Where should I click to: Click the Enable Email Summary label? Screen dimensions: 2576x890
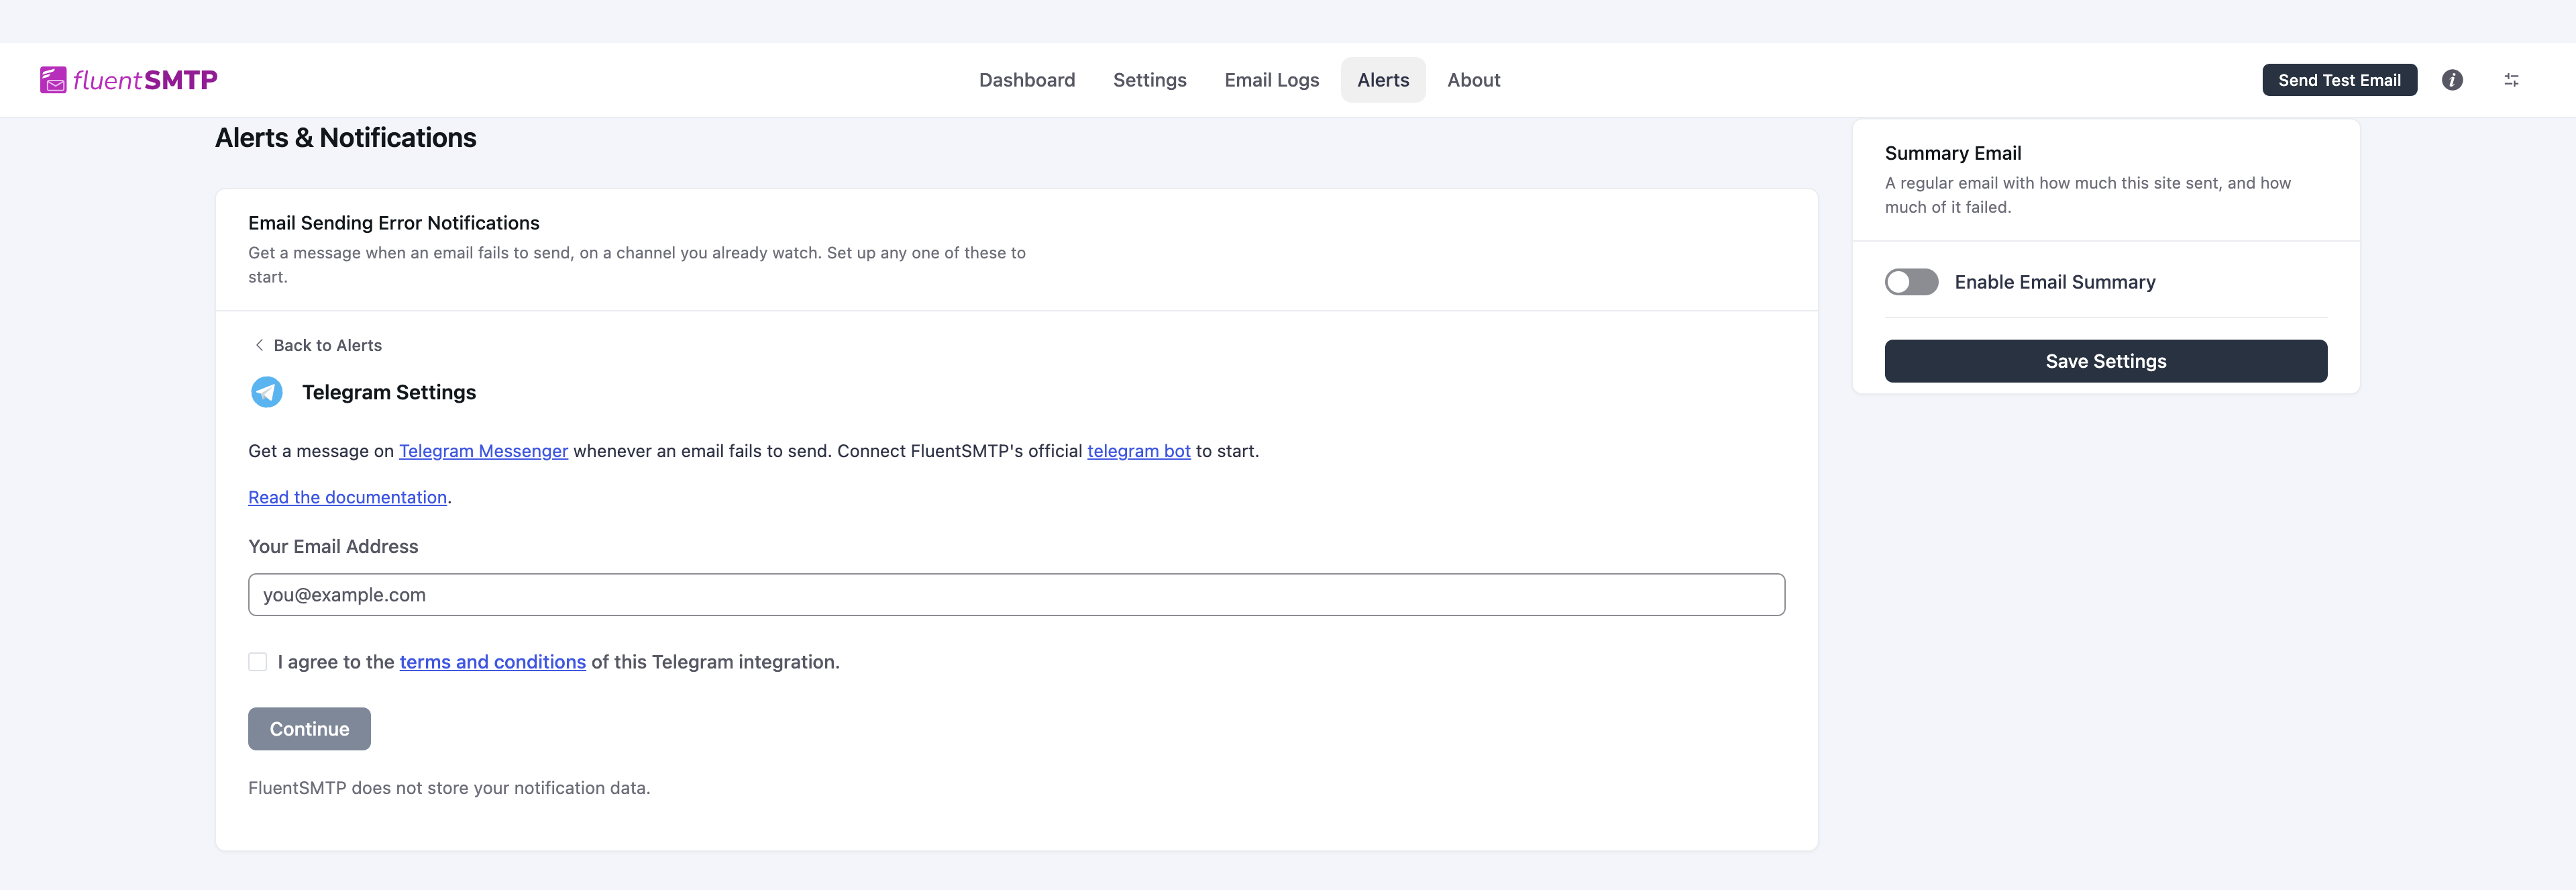tap(2055, 282)
